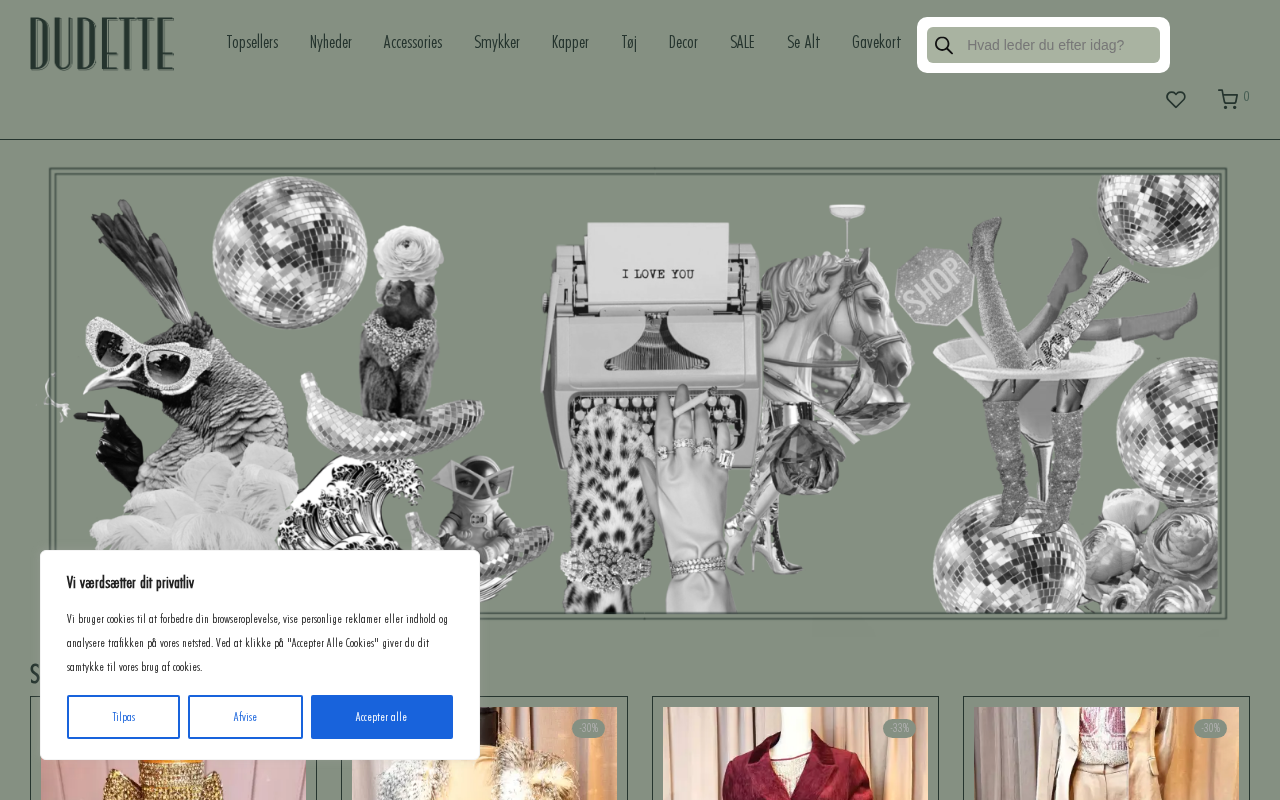Focus the 'Hvad leder du efter idag?' search field

tap(1043, 45)
